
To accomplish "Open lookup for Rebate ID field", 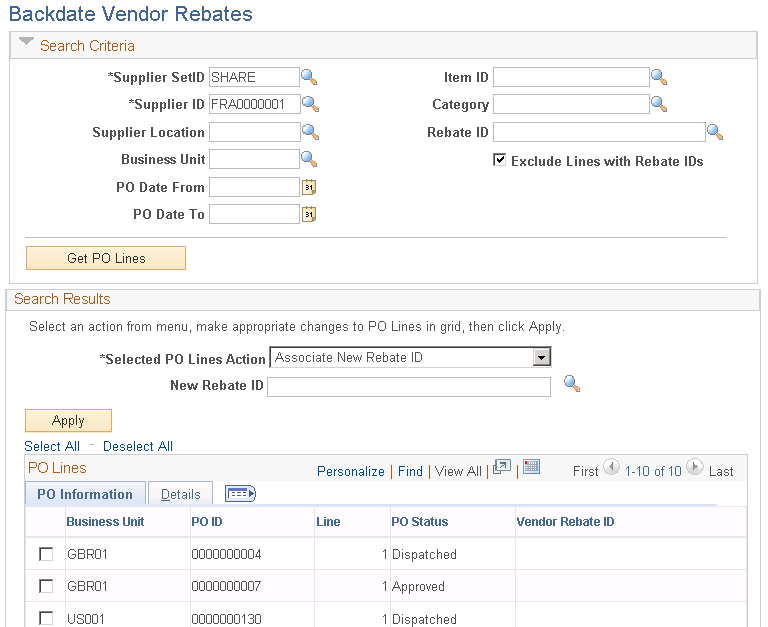I will click(x=715, y=132).
